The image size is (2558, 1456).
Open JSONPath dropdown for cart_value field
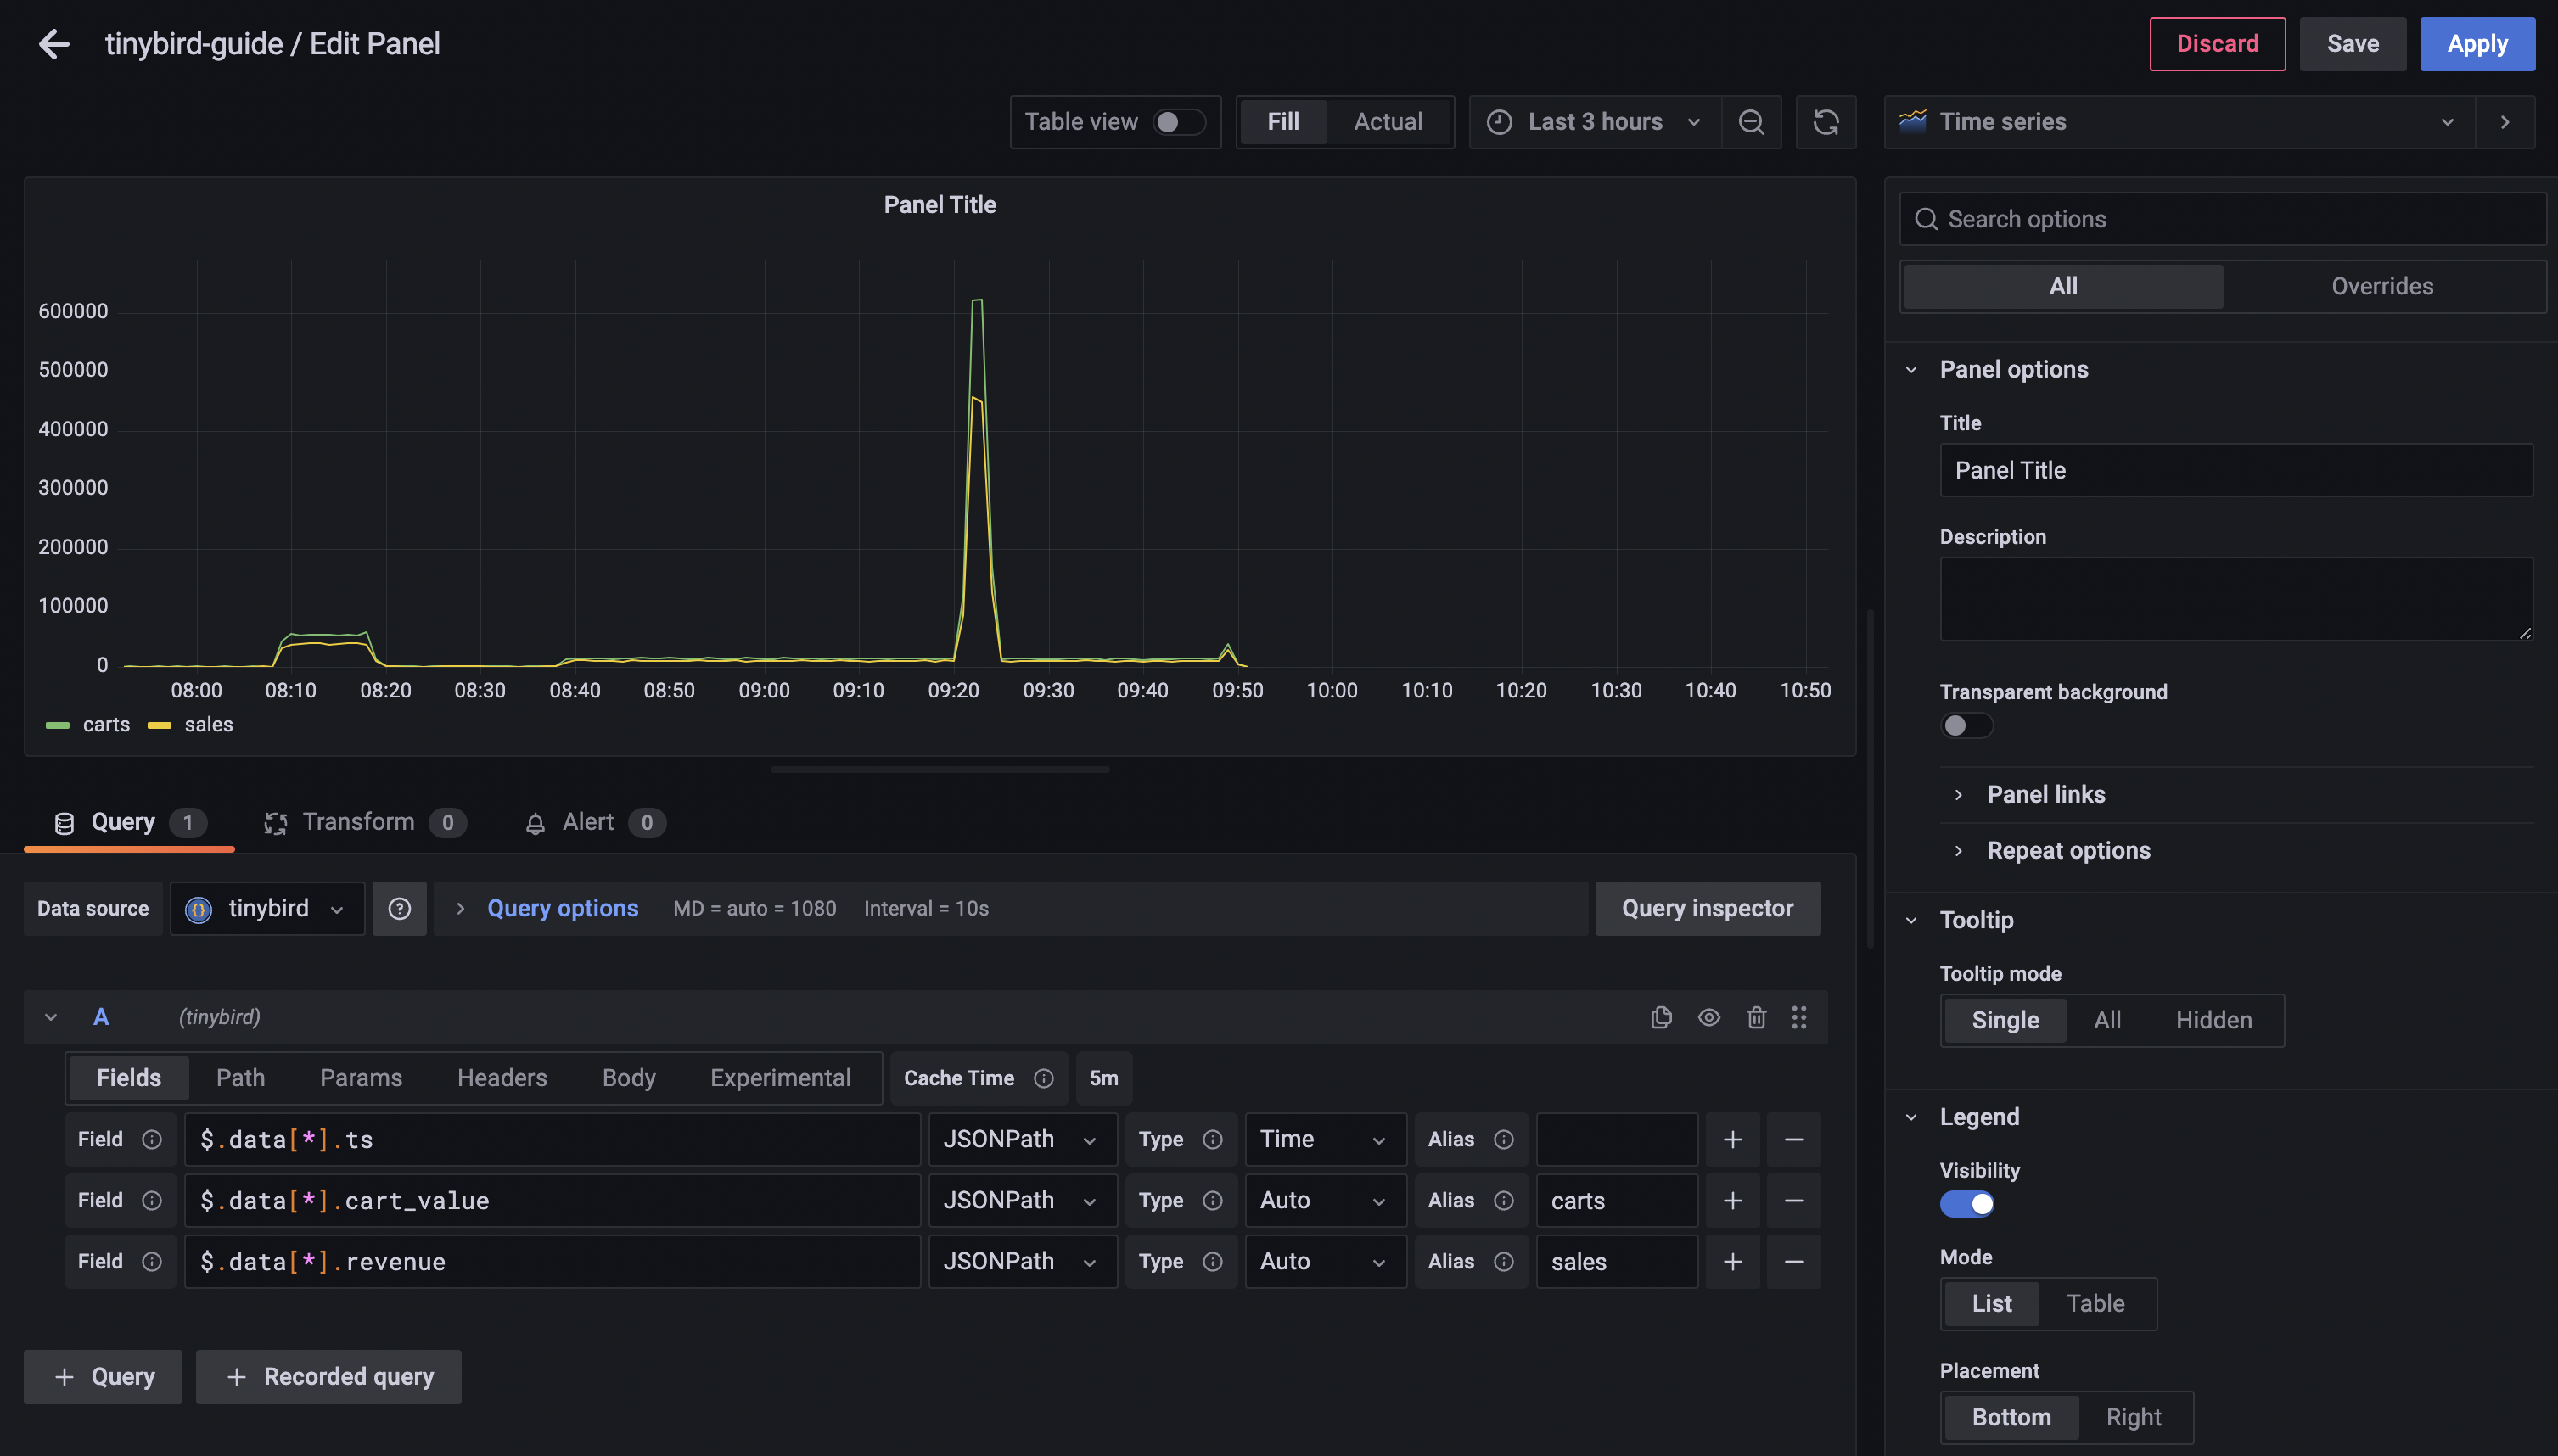[1022, 1200]
